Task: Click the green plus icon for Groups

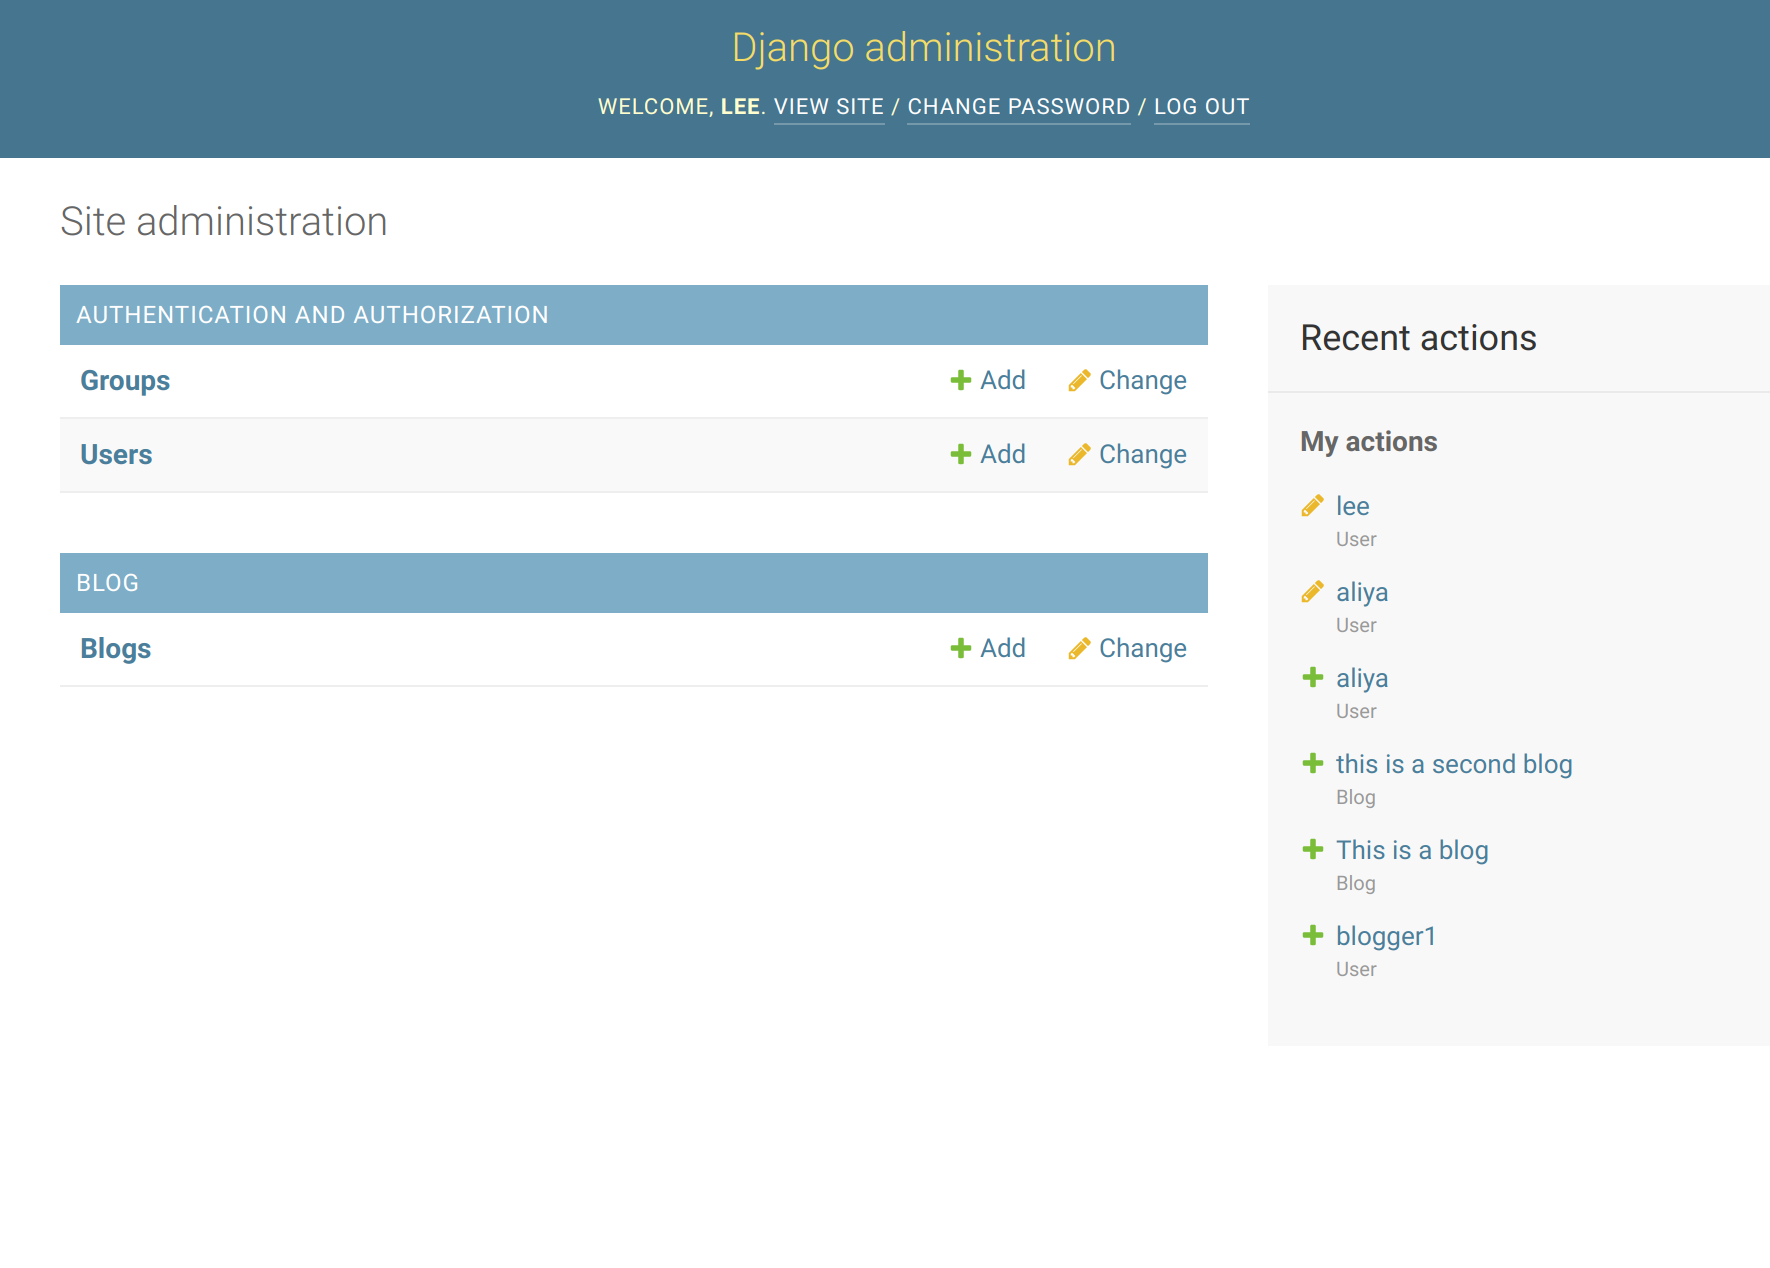Action: (961, 380)
